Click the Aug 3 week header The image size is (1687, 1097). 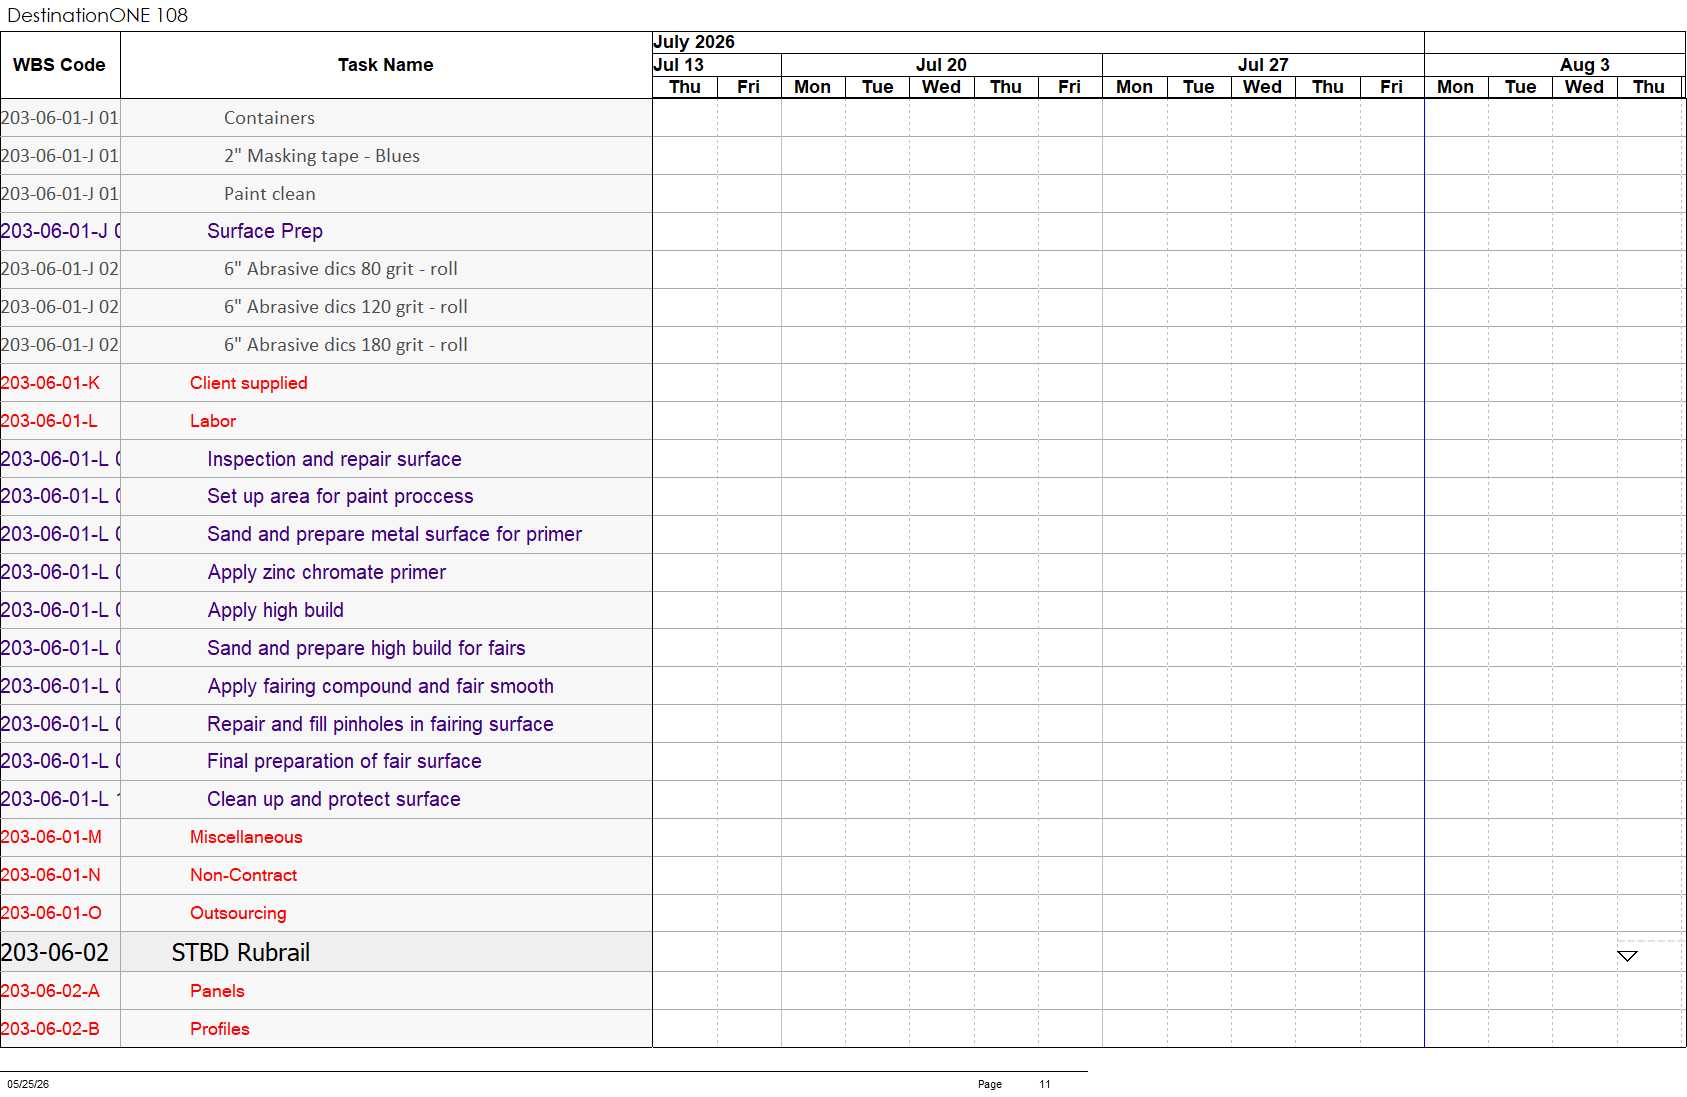click(1584, 65)
